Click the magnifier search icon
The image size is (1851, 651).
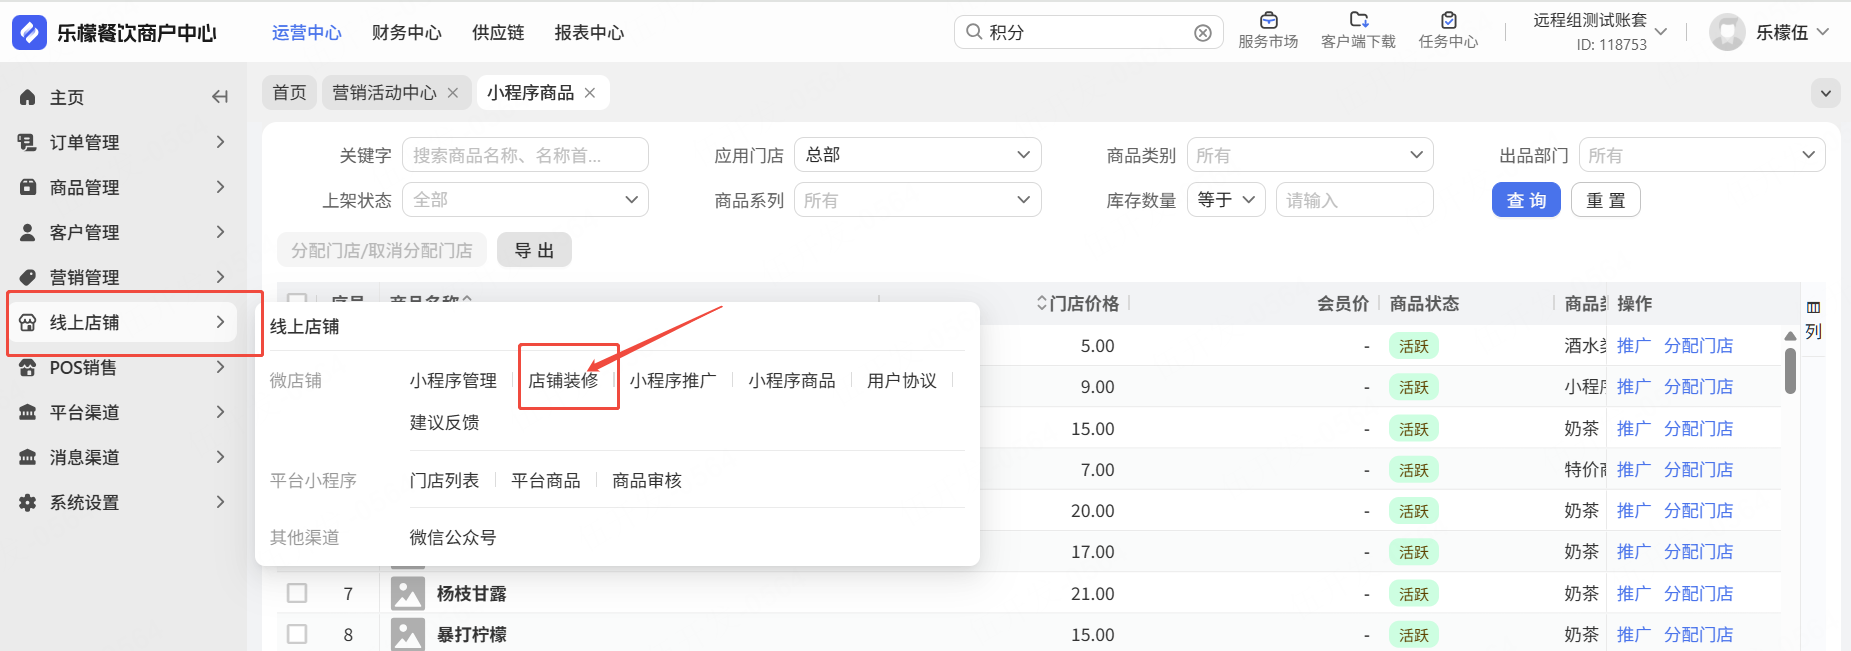[x=973, y=32]
